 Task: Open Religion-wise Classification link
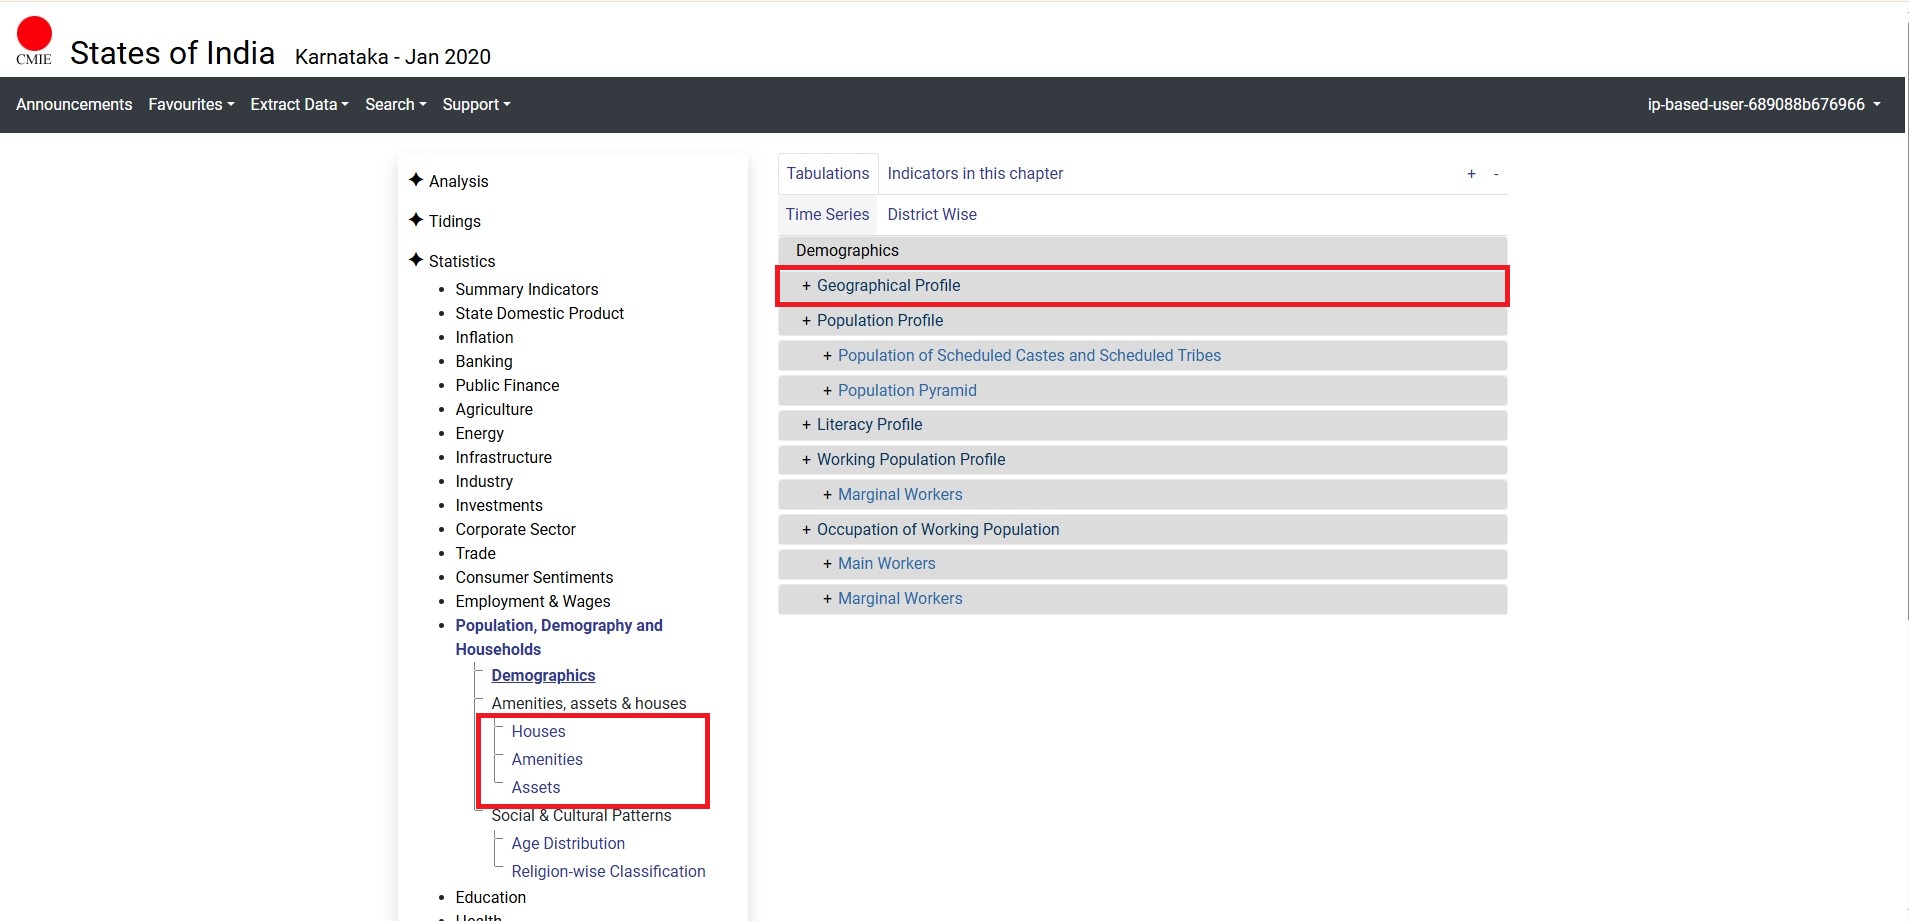click(608, 872)
